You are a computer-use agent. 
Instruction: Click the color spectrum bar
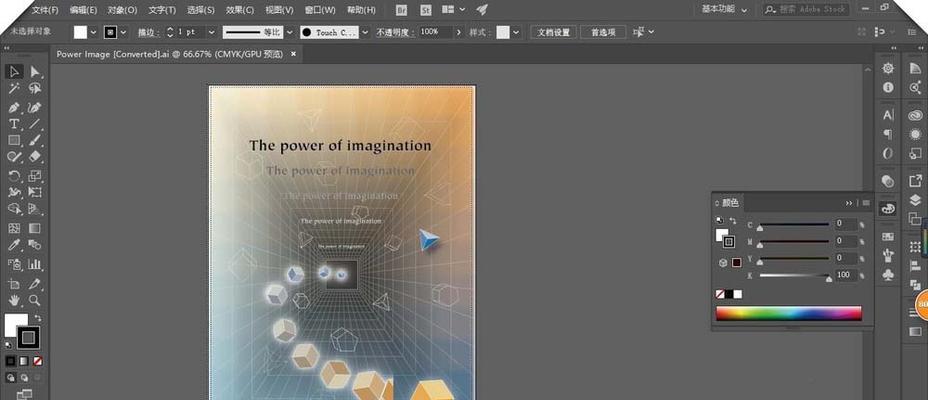(x=788, y=313)
